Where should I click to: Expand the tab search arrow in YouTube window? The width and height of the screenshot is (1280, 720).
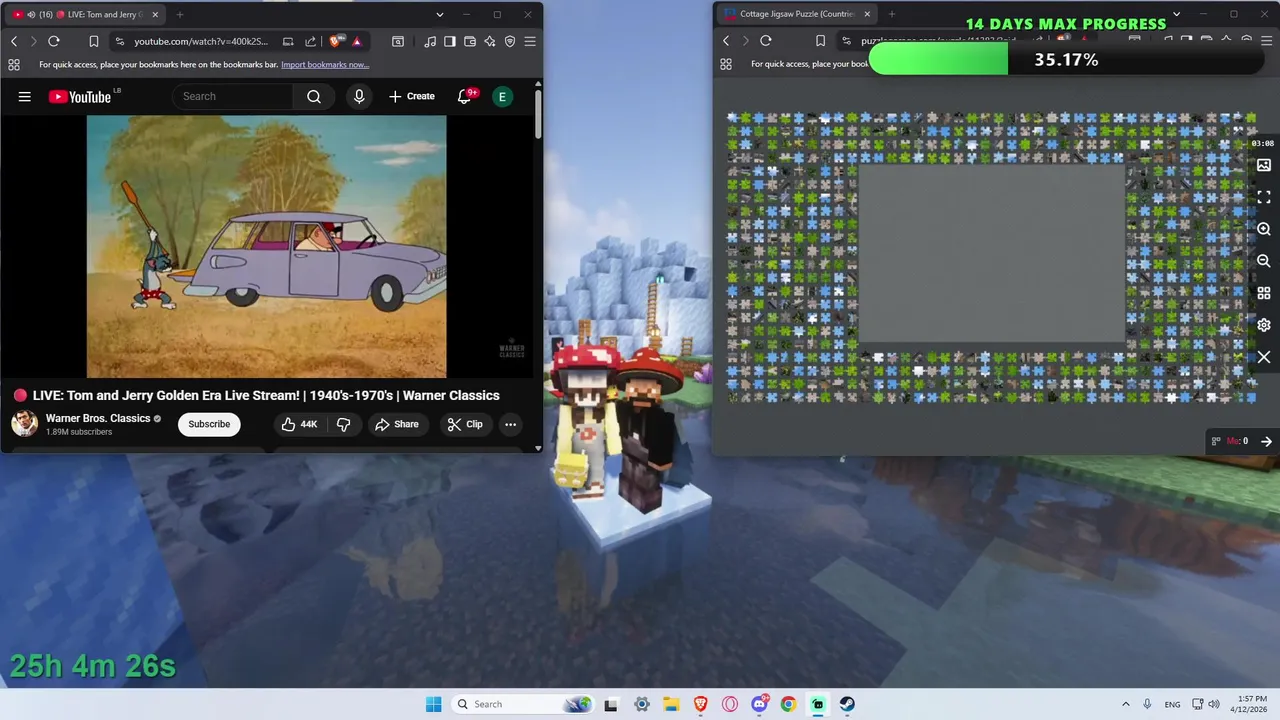[x=440, y=15]
